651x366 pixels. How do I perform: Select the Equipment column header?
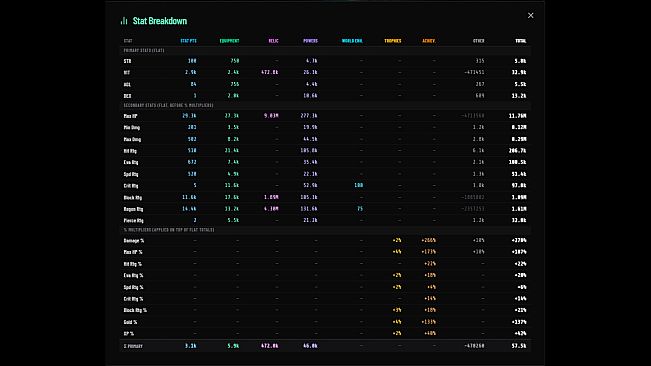pyautogui.click(x=230, y=41)
